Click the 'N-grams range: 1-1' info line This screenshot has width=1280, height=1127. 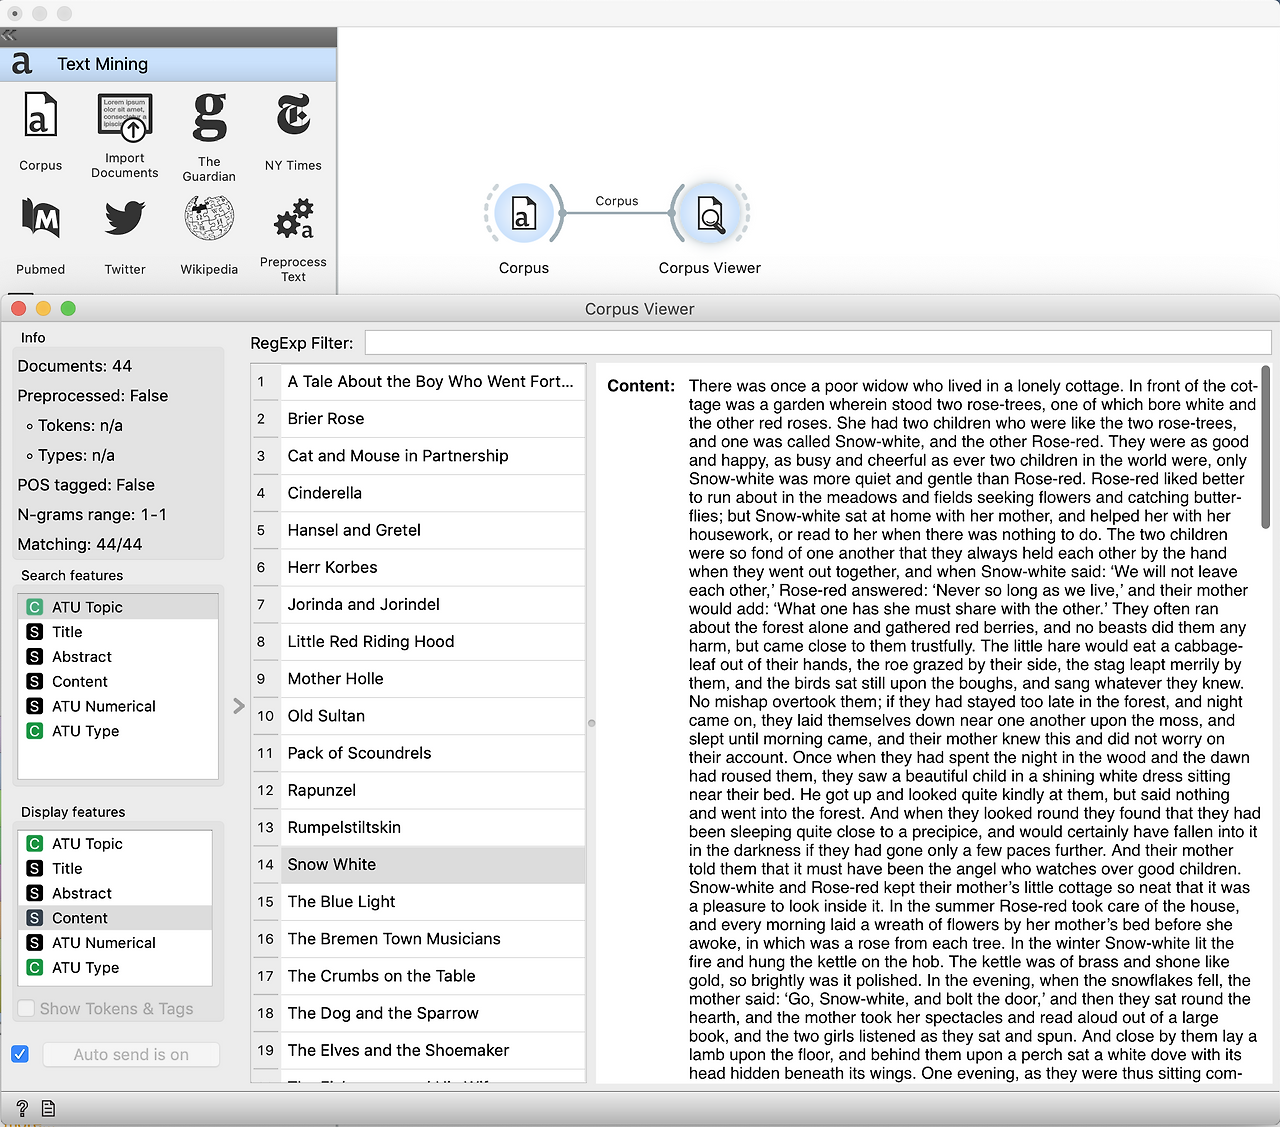(92, 515)
